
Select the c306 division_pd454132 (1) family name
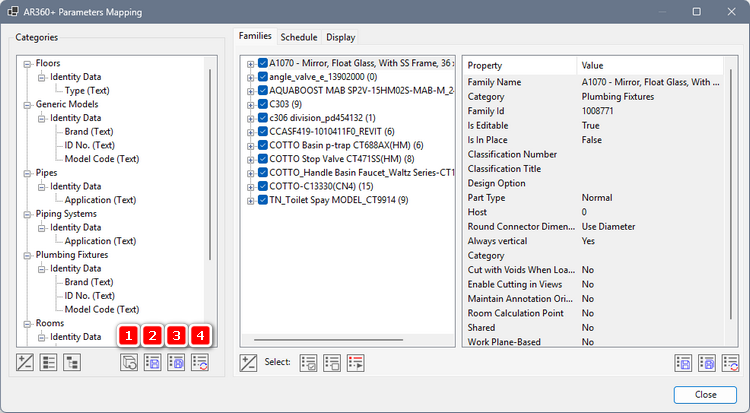tap(322, 118)
